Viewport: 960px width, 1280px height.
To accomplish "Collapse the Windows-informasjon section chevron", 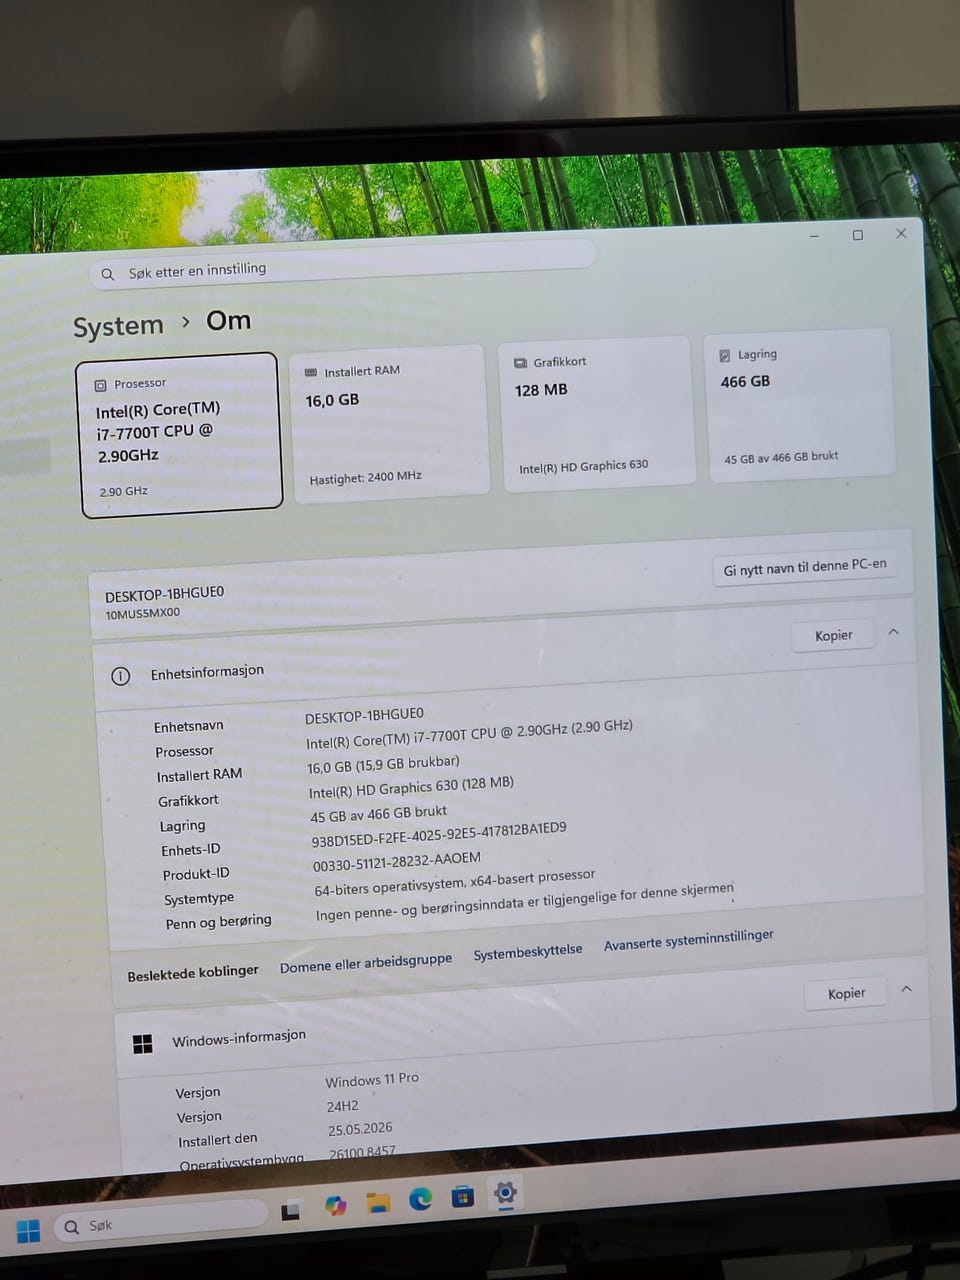I will [906, 989].
